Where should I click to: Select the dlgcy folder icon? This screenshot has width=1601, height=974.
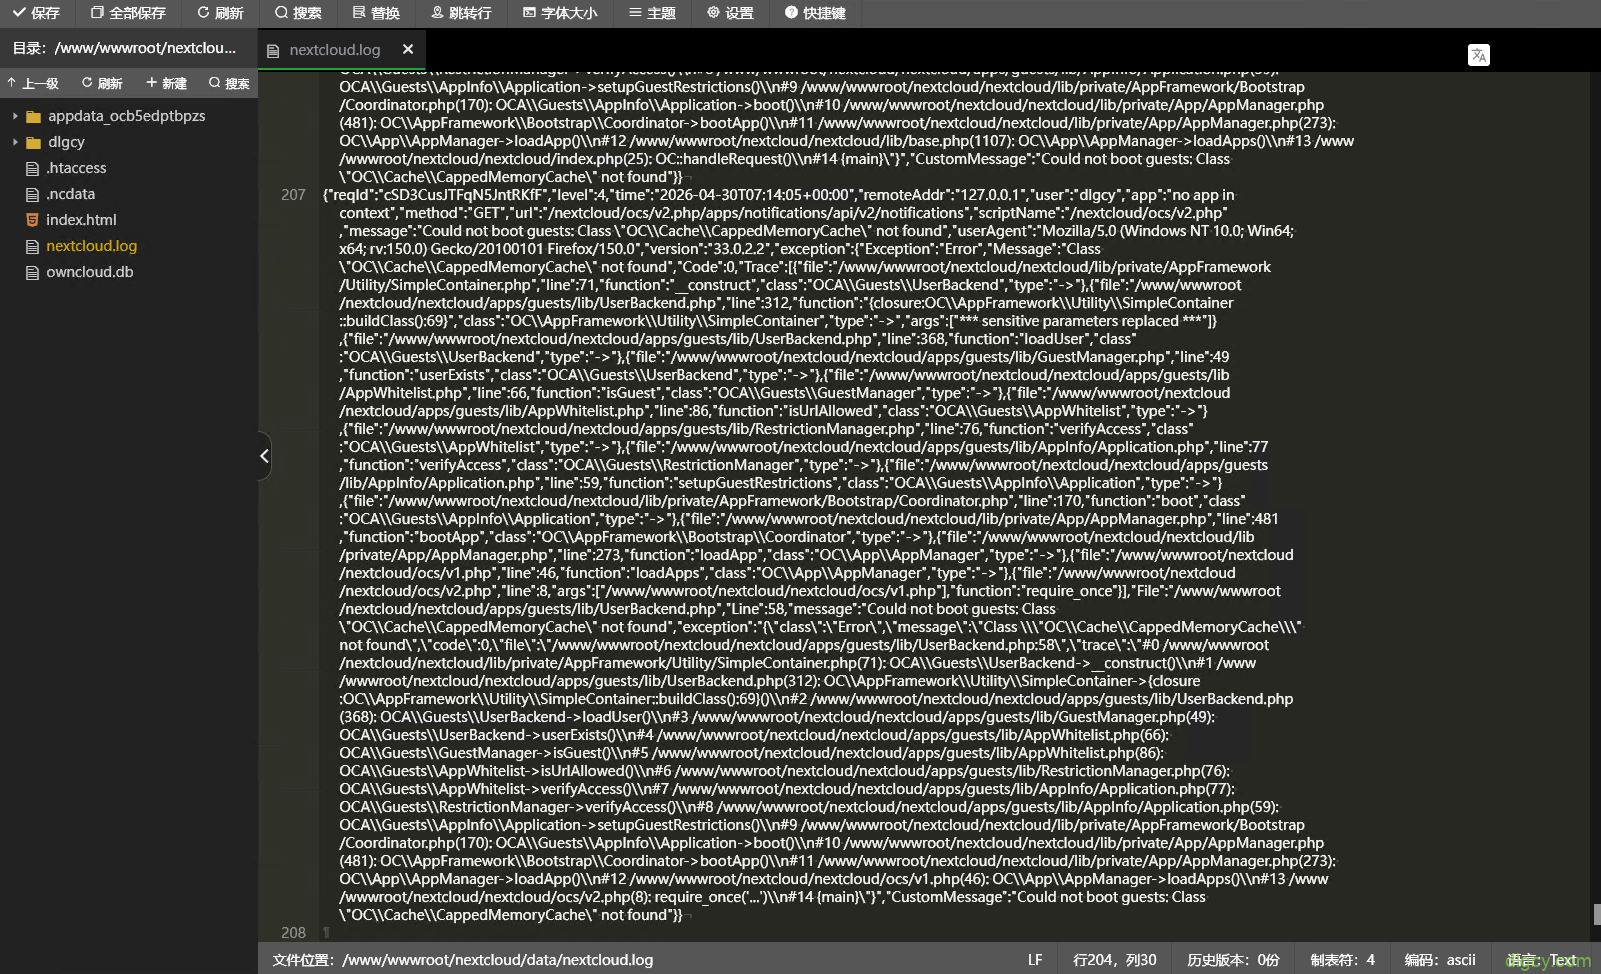33,142
